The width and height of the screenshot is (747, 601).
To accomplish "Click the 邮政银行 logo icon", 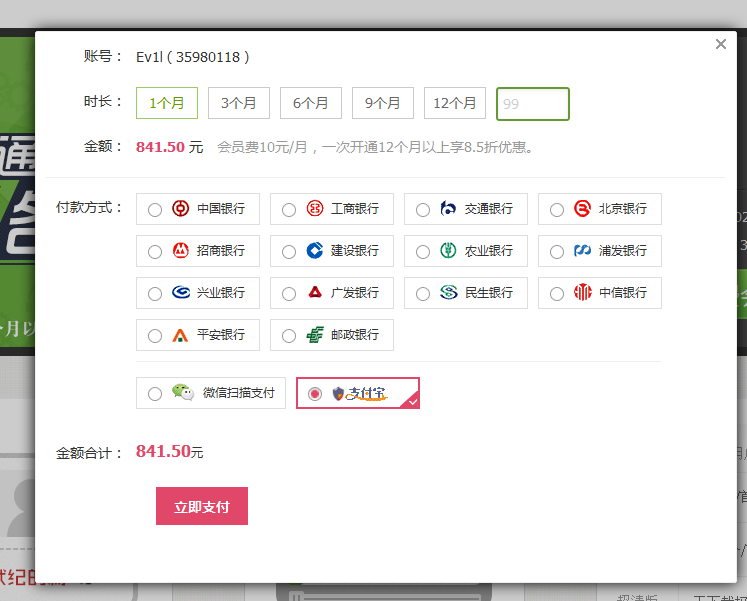I will (315, 335).
